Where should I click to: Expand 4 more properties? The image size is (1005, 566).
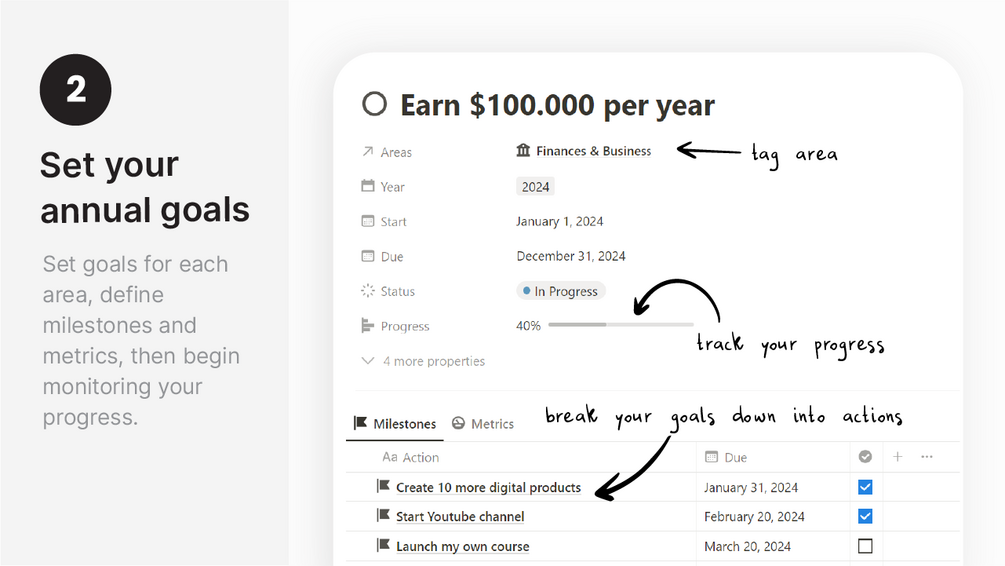click(x=423, y=361)
